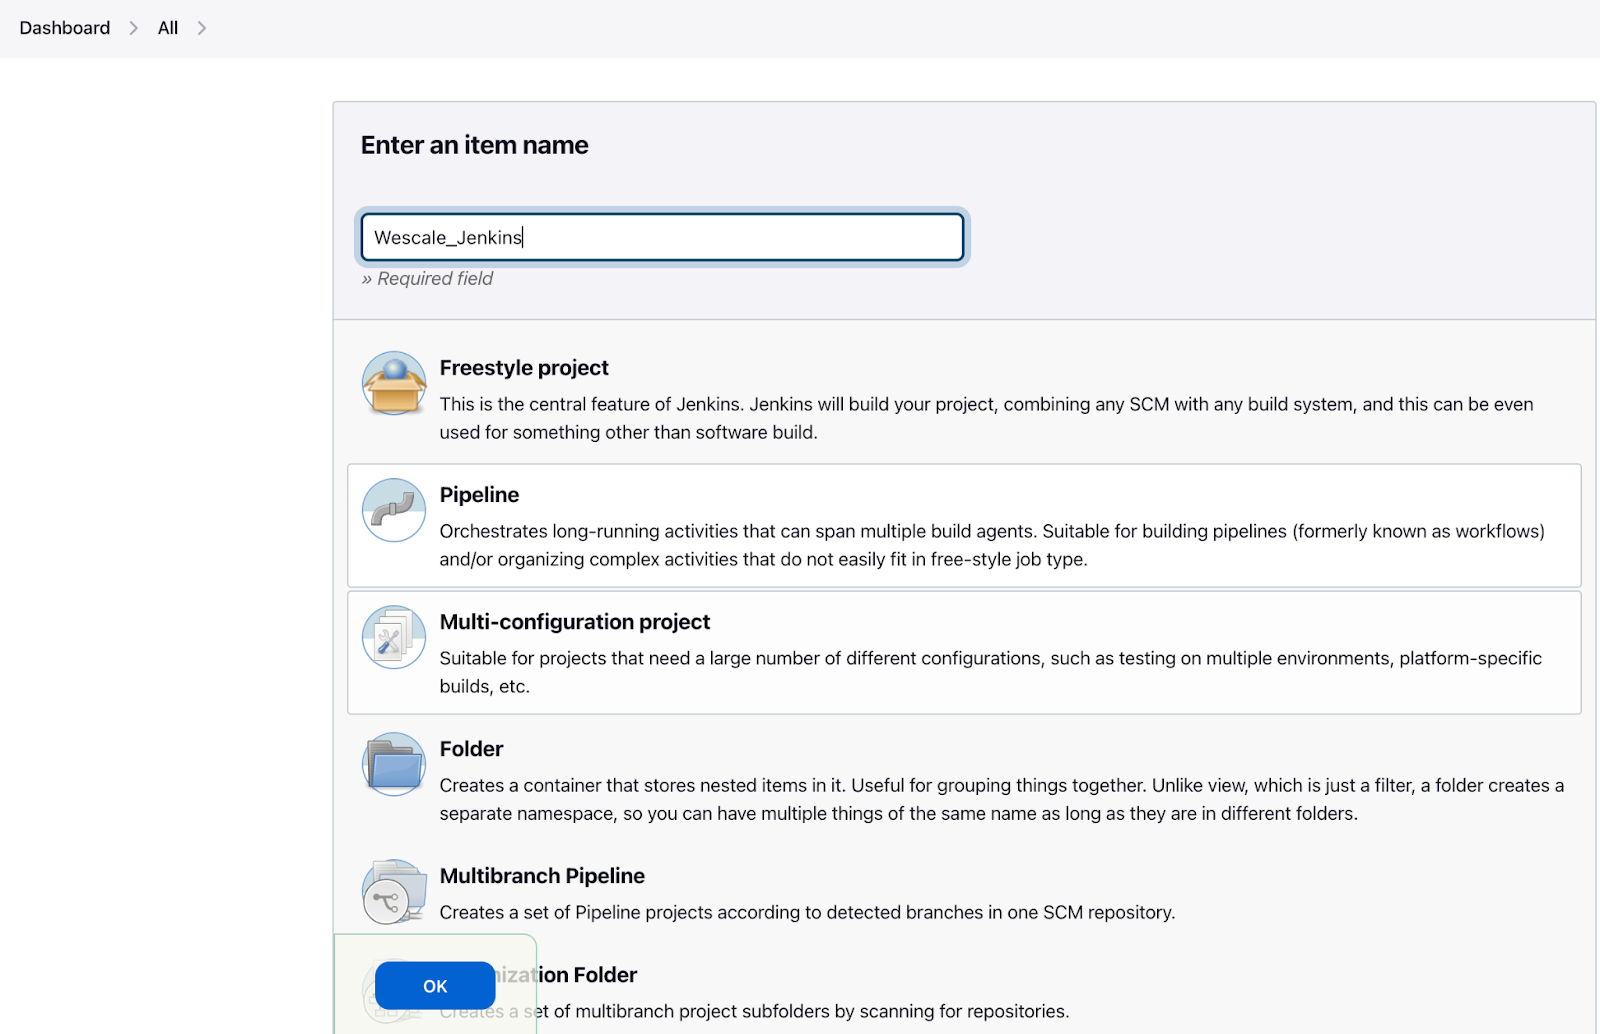1600x1034 pixels.
Task: Open the Dashboard breadcrumb link
Action: [x=65, y=28]
